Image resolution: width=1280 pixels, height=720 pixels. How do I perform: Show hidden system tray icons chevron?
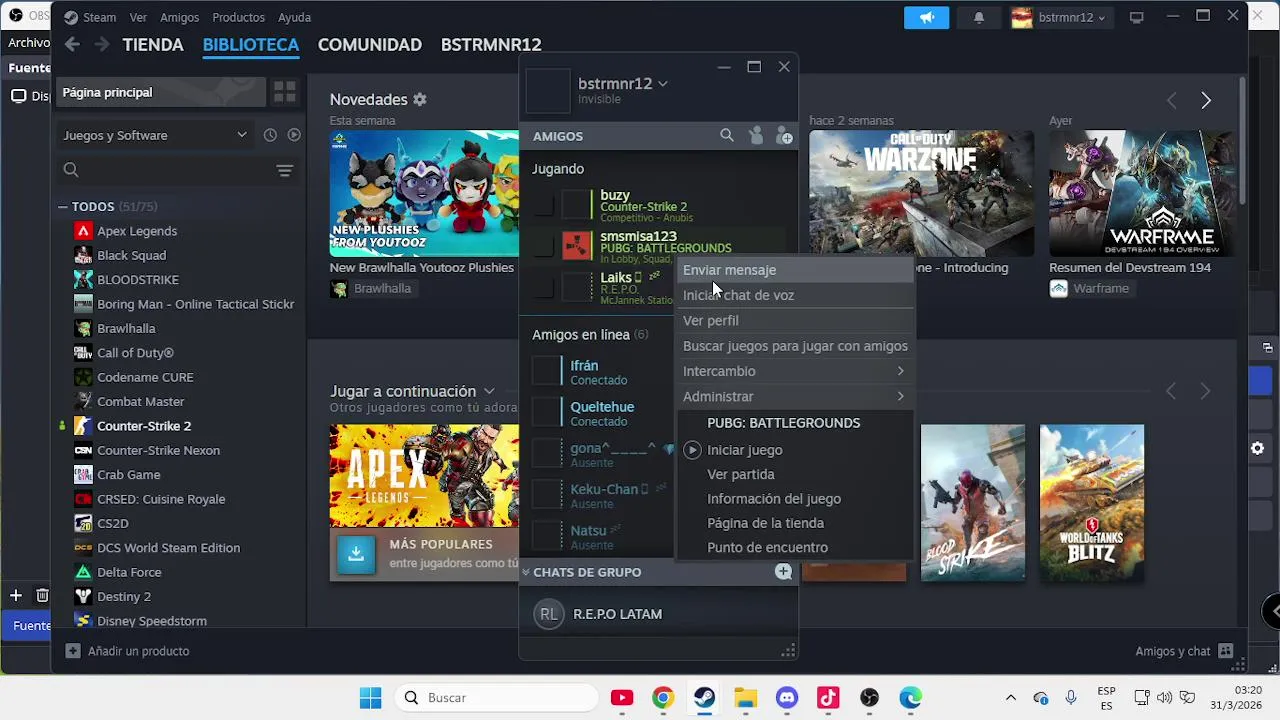click(1011, 698)
